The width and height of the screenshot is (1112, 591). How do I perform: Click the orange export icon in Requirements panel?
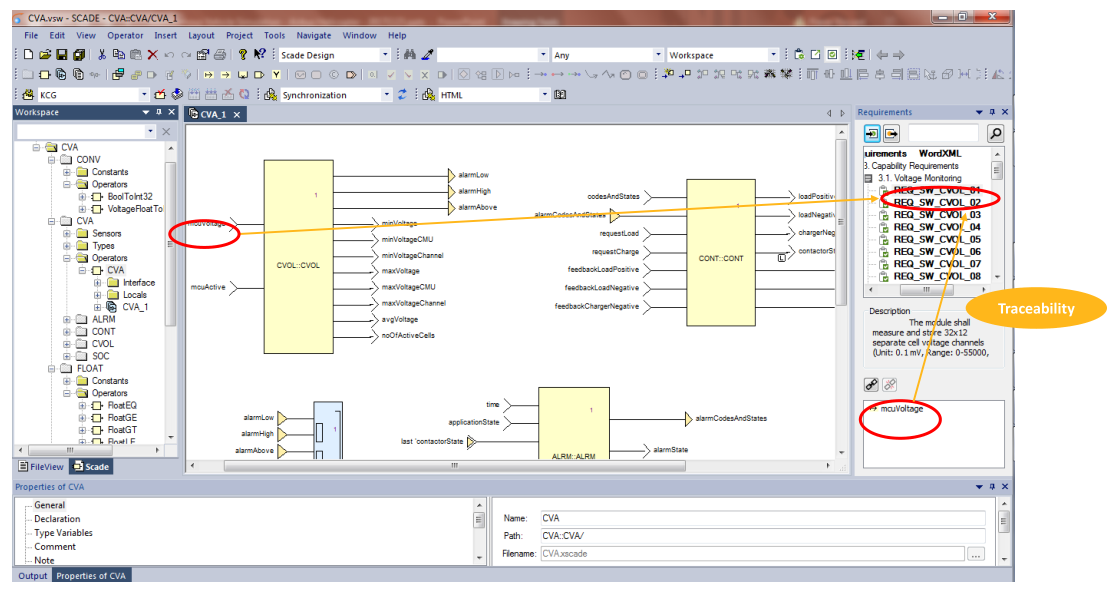pyautogui.click(x=891, y=133)
